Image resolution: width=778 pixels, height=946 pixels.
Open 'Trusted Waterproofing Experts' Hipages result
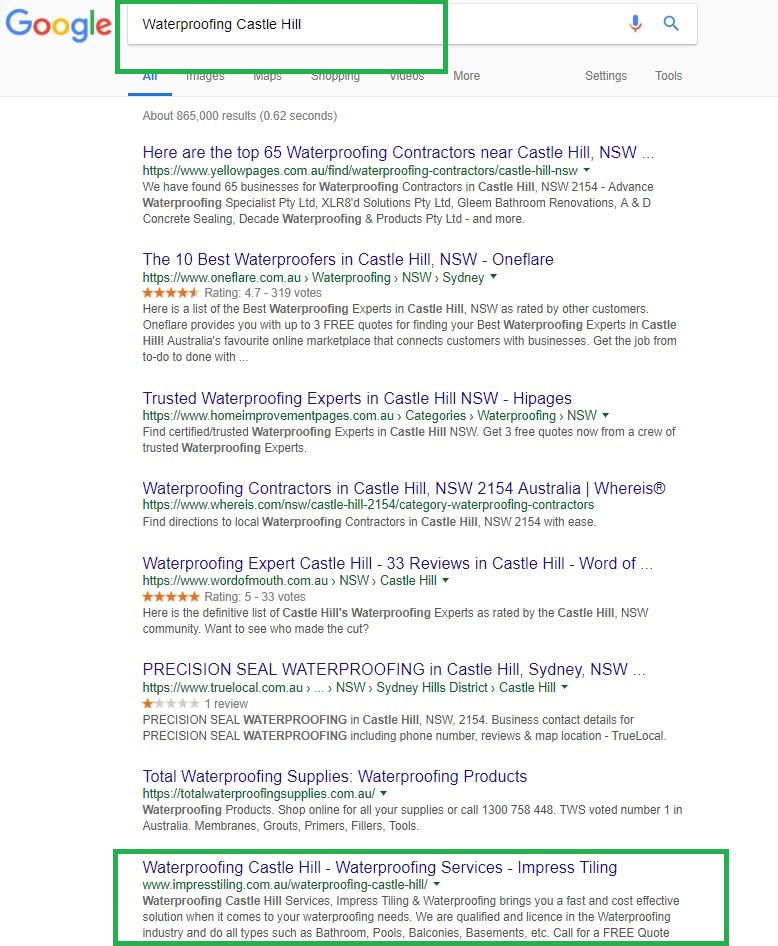click(357, 398)
